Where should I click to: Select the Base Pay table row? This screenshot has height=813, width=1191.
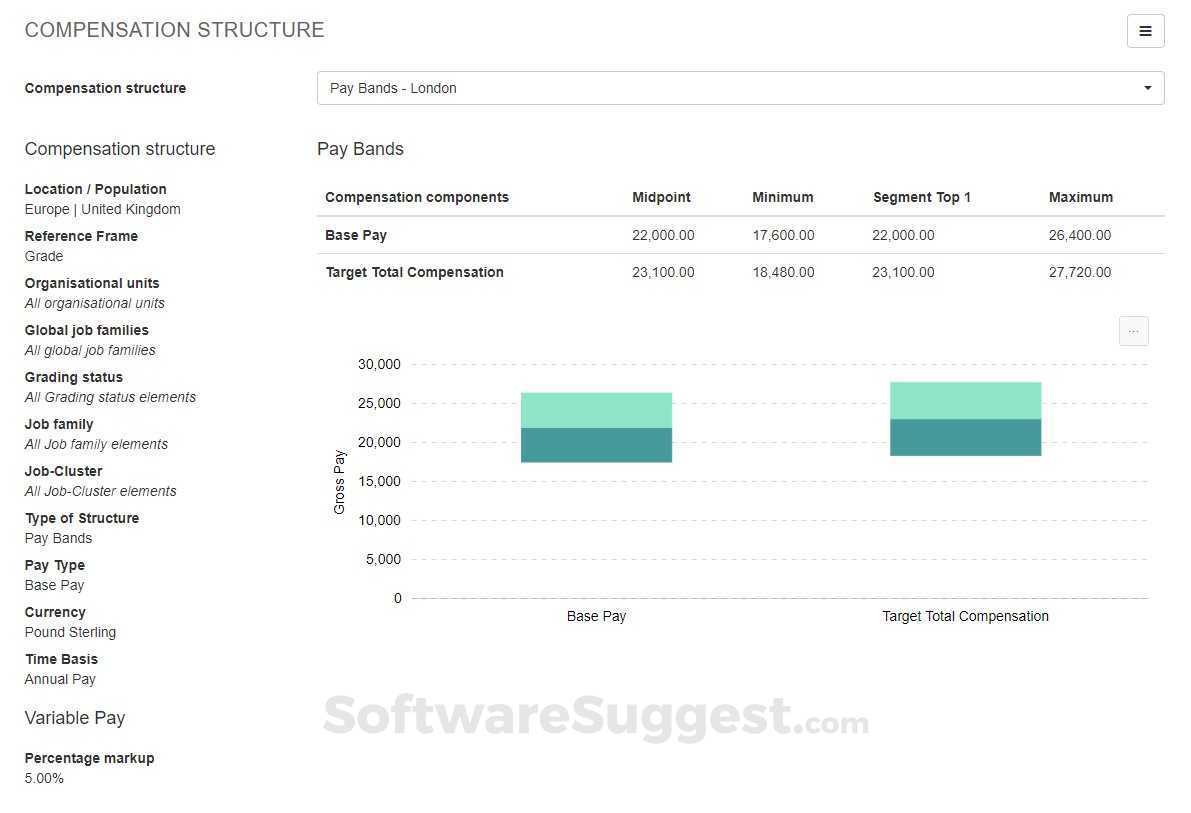[356, 235]
